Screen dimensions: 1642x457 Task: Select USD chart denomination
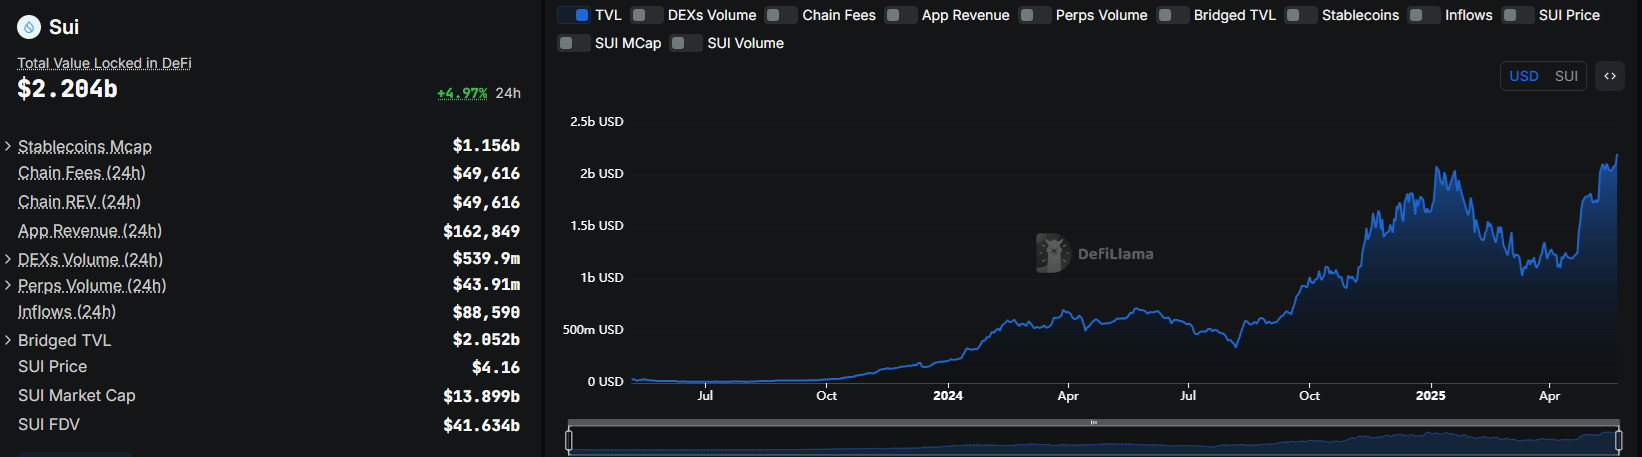(1524, 76)
